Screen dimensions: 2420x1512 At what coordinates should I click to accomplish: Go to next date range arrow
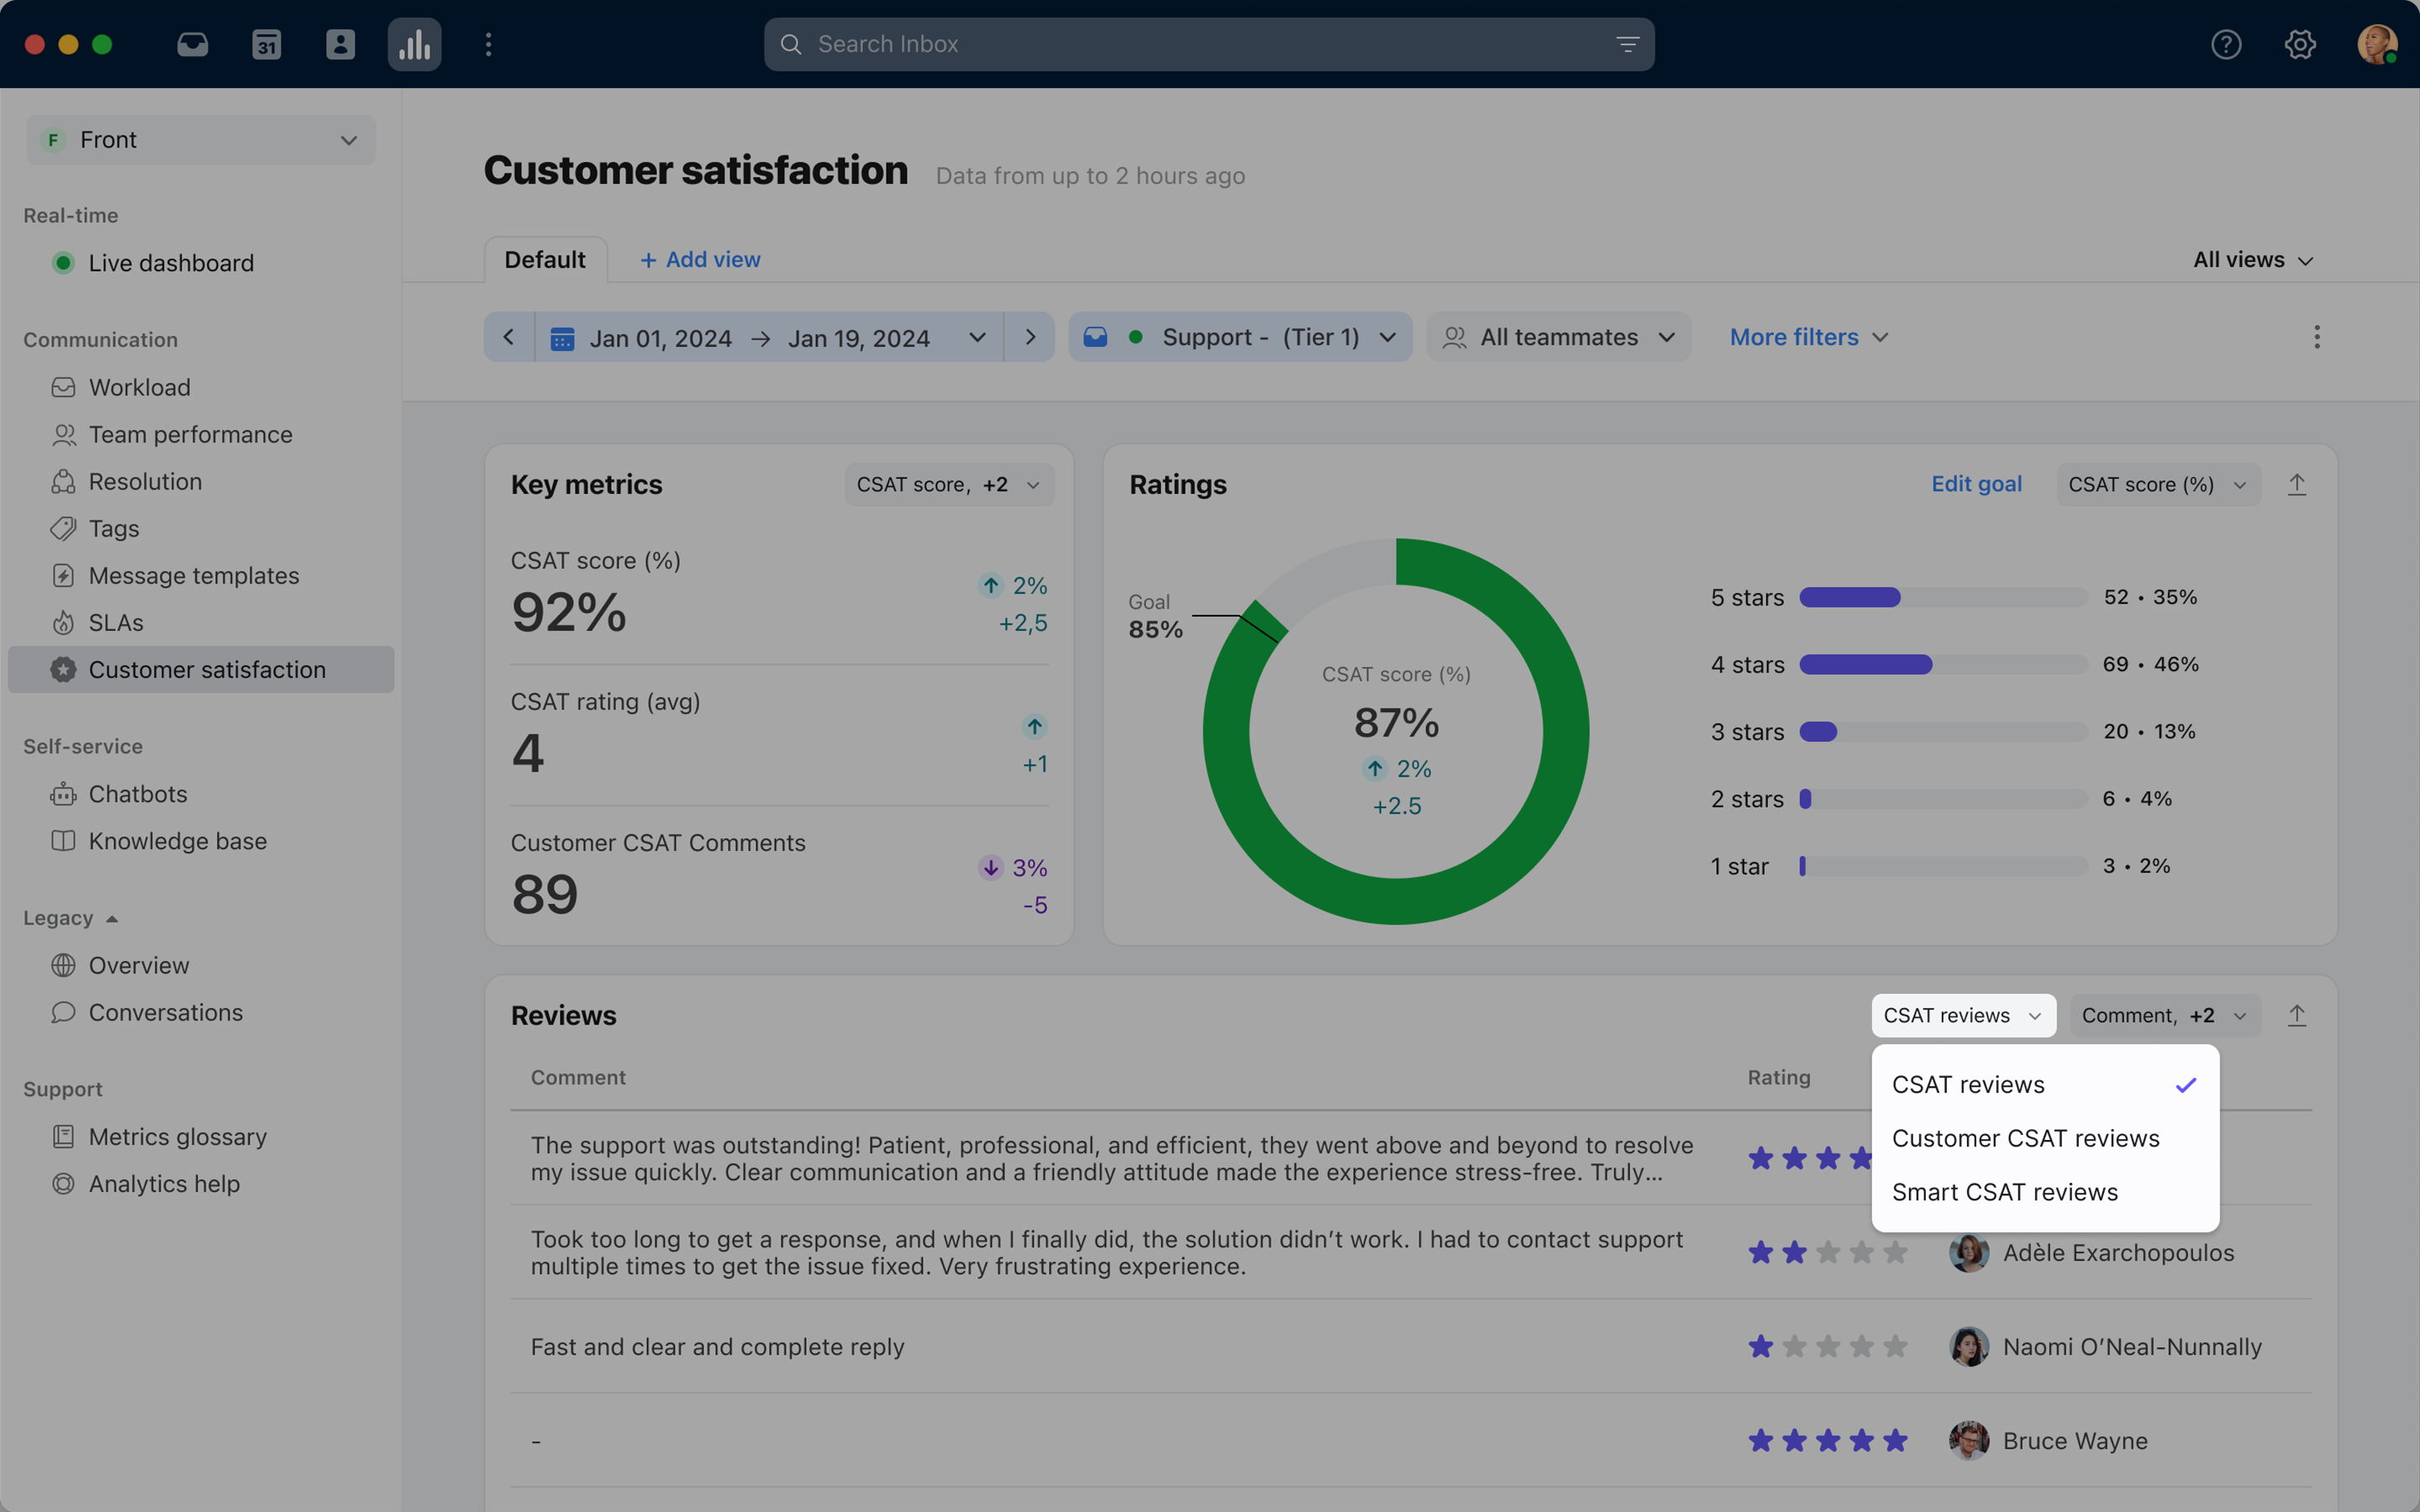pyautogui.click(x=1030, y=337)
